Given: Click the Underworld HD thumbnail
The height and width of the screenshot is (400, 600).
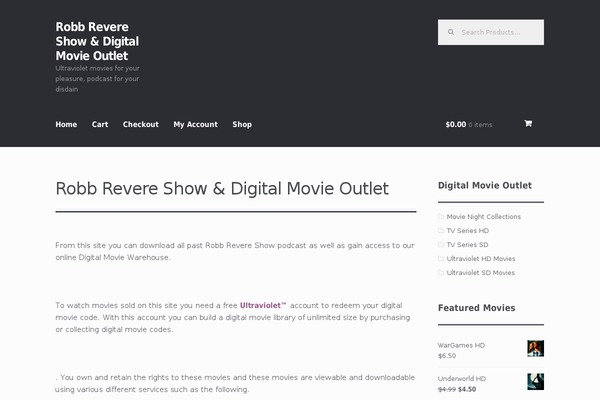Looking at the screenshot, I should [535, 382].
